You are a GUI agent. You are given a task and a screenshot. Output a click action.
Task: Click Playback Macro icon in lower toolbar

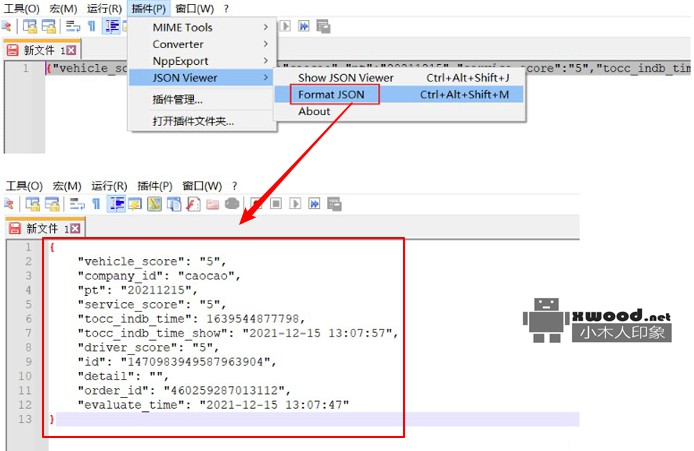pos(295,204)
